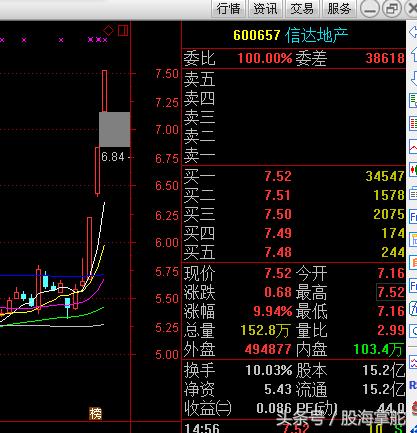Click the 榜 marker below the chart
417x433 pixels.
pos(95,414)
